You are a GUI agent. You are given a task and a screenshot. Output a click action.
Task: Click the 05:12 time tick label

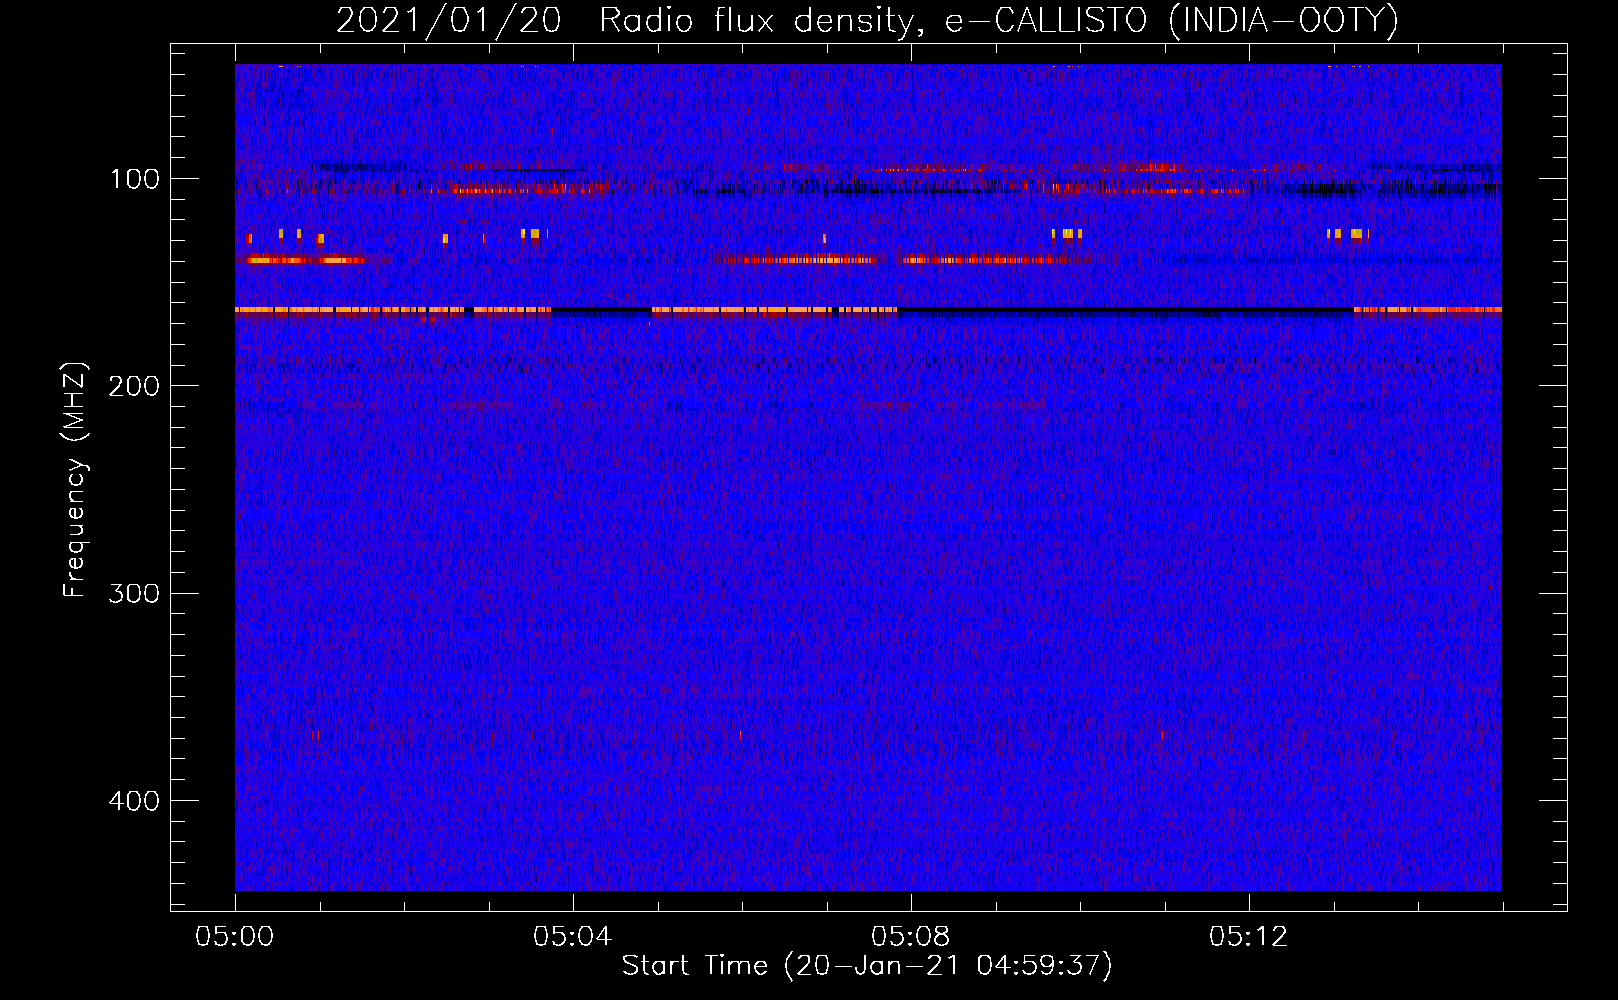pyautogui.click(x=1248, y=937)
